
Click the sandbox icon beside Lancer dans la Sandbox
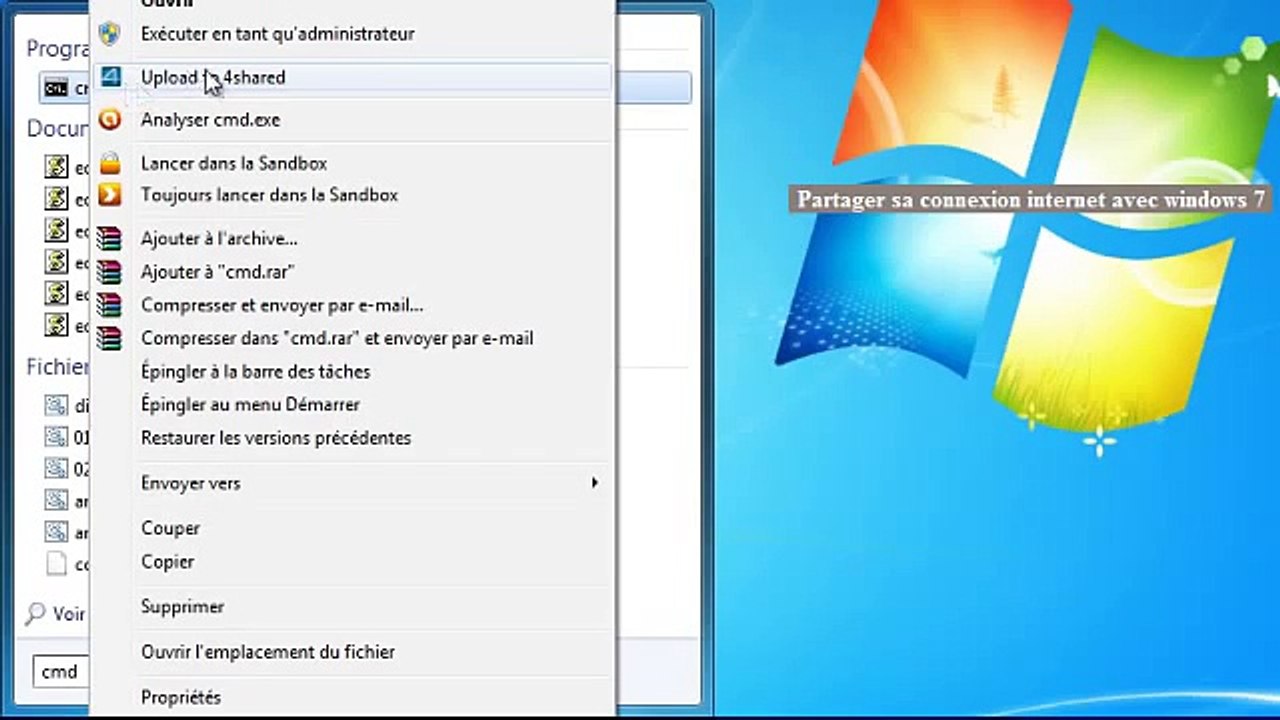(110, 163)
